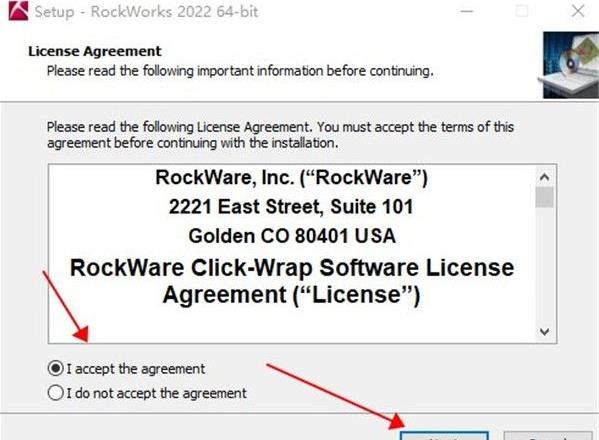The height and width of the screenshot is (440, 599).
Task: Click the 'Golden CO 80401 USA' address line
Action: point(292,236)
